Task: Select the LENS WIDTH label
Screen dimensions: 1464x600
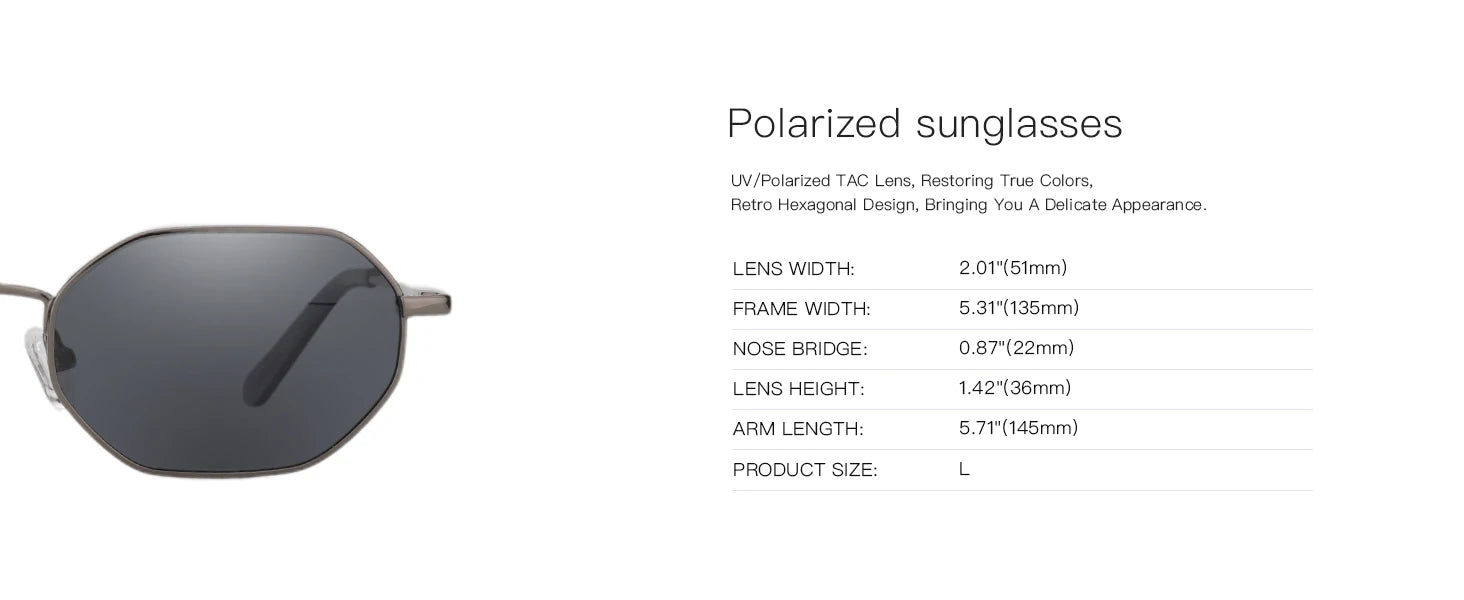Action: [x=793, y=269]
